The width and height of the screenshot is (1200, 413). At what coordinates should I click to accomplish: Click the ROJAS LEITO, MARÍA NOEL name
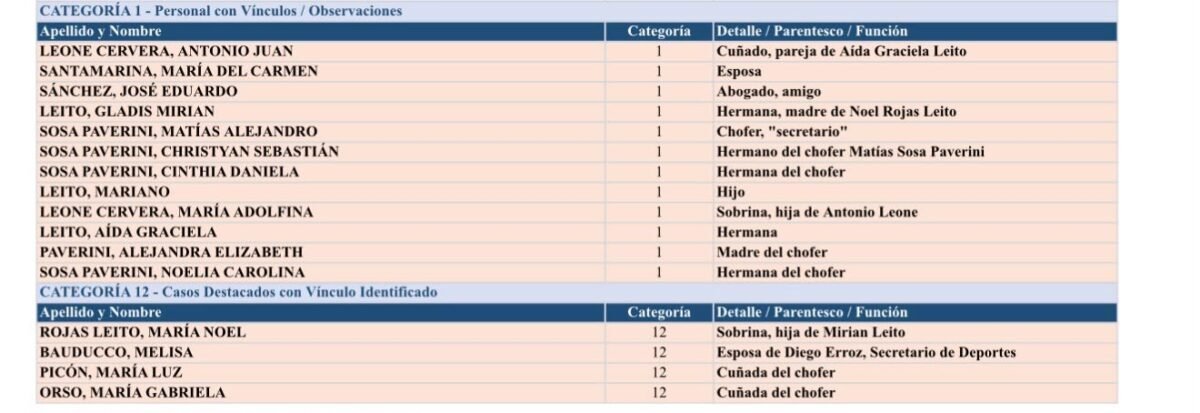click(x=142, y=332)
